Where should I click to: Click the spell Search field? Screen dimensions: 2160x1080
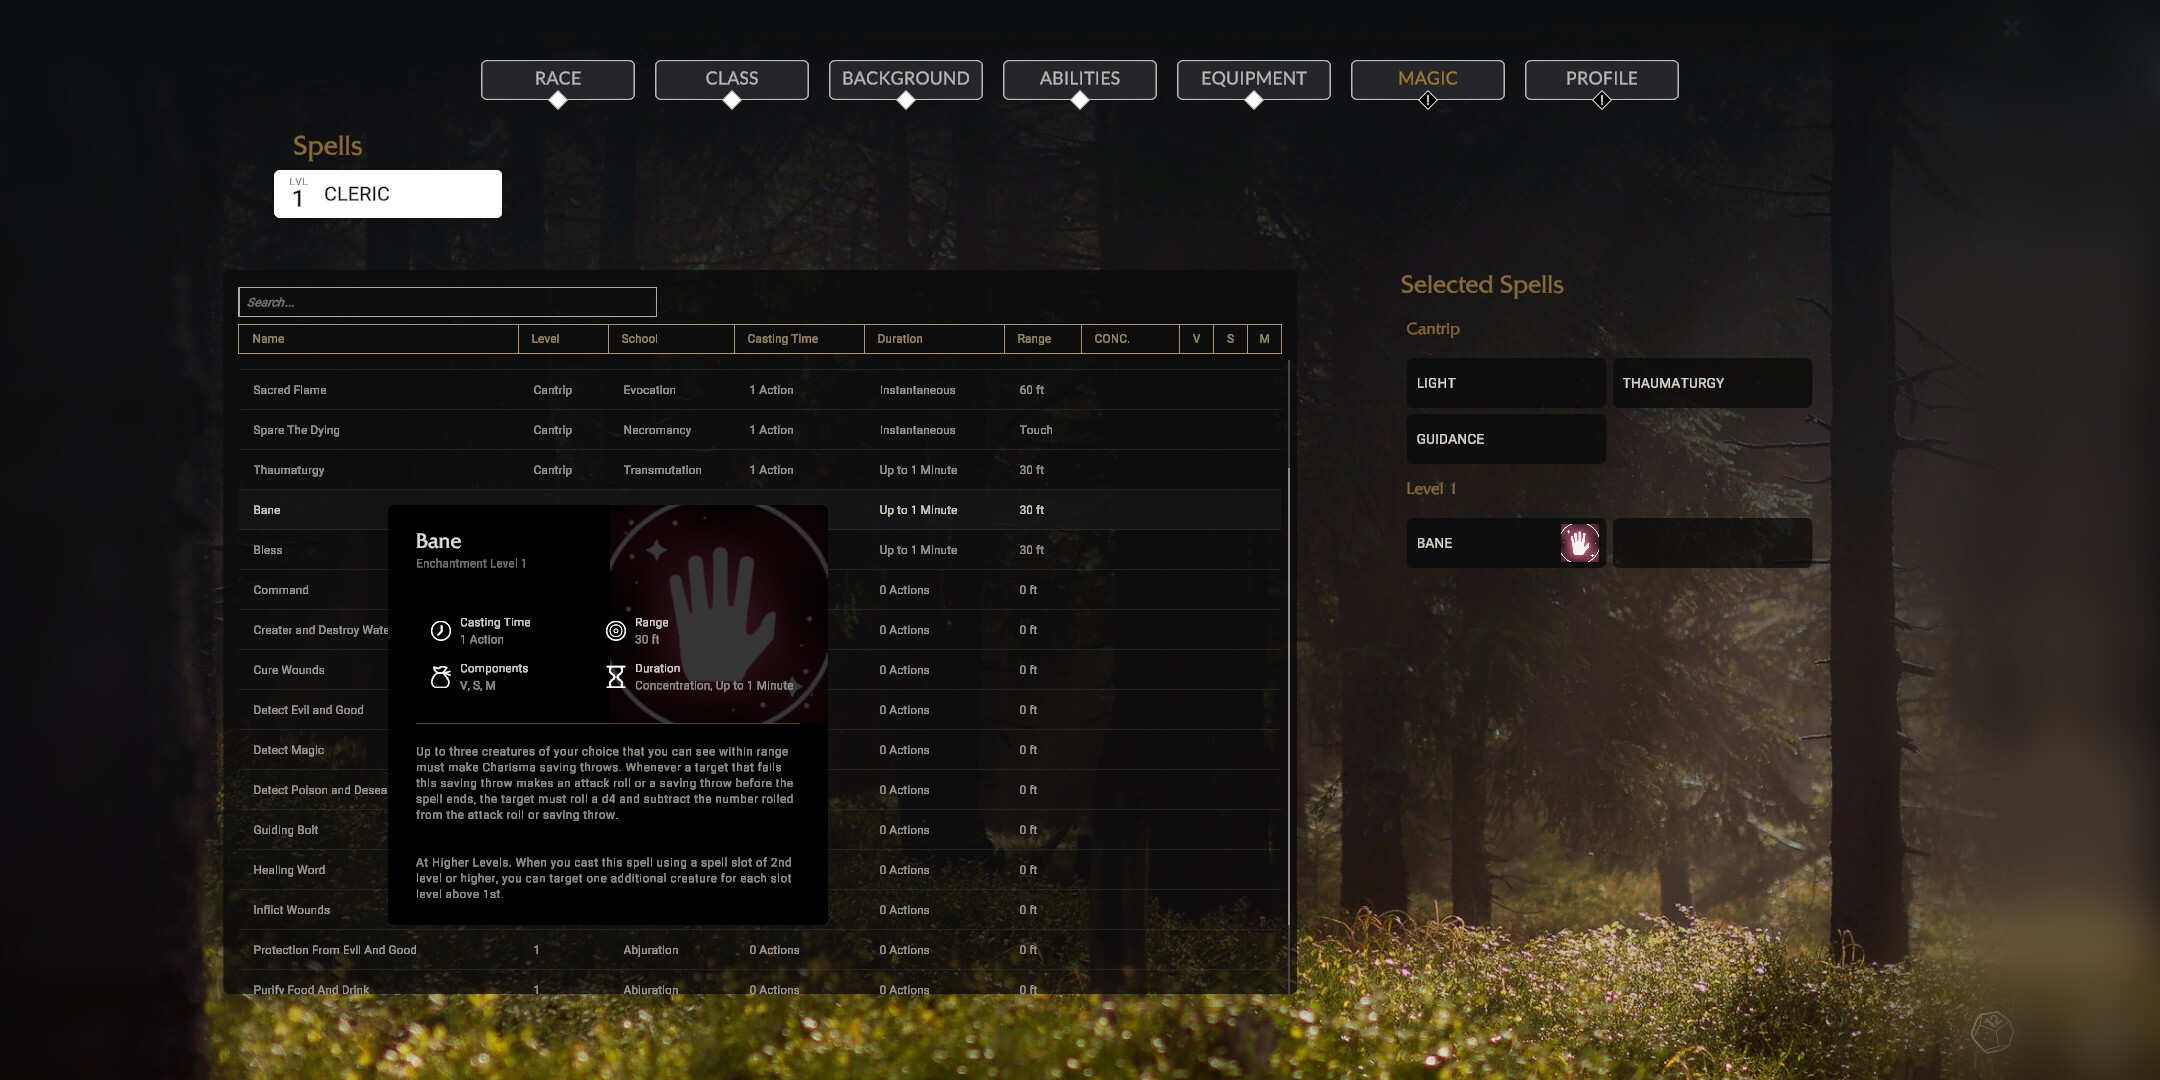tap(447, 302)
